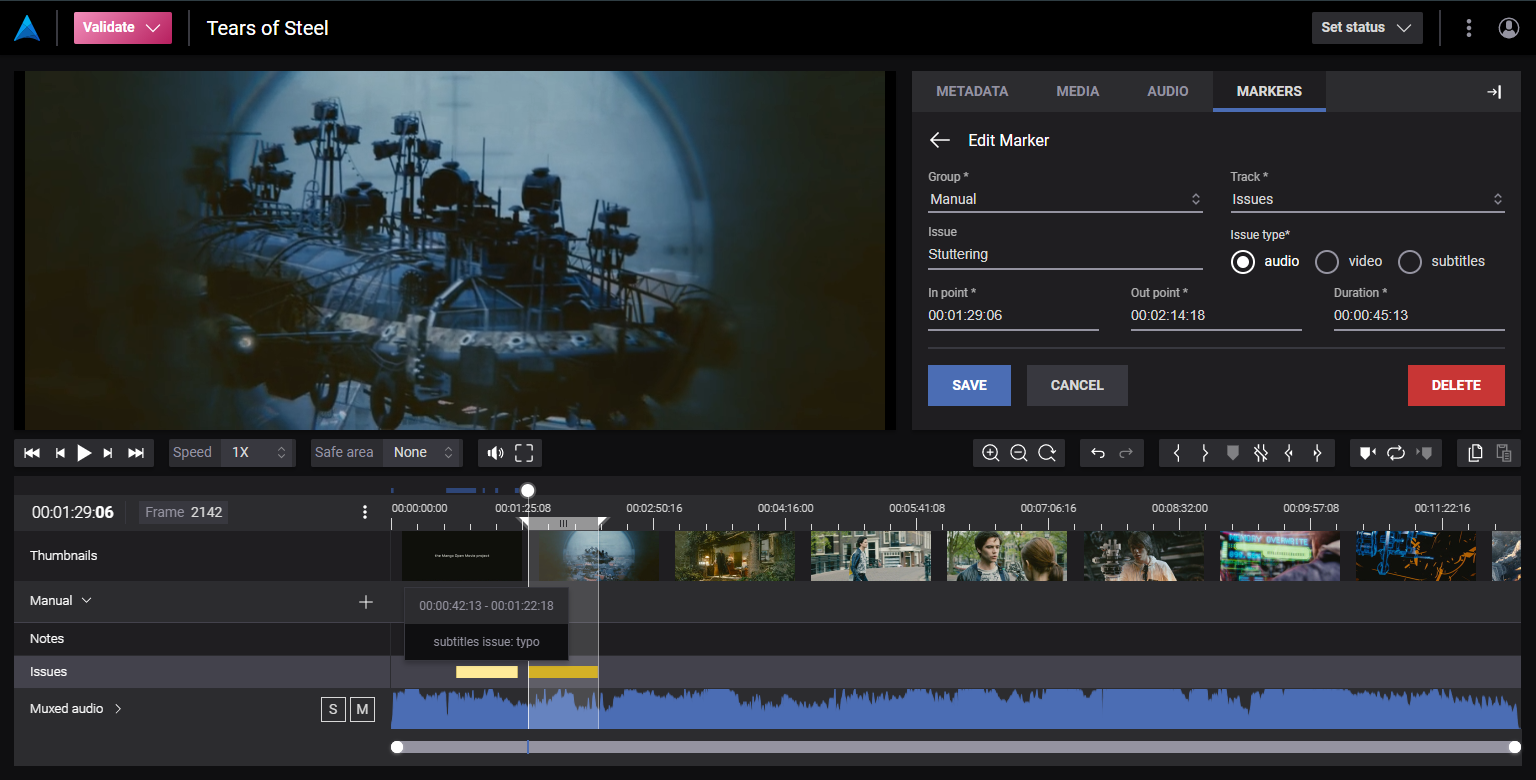1536x780 pixels.
Task: Open the three-dot options menu in header
Action: (x=1468, y=28)
